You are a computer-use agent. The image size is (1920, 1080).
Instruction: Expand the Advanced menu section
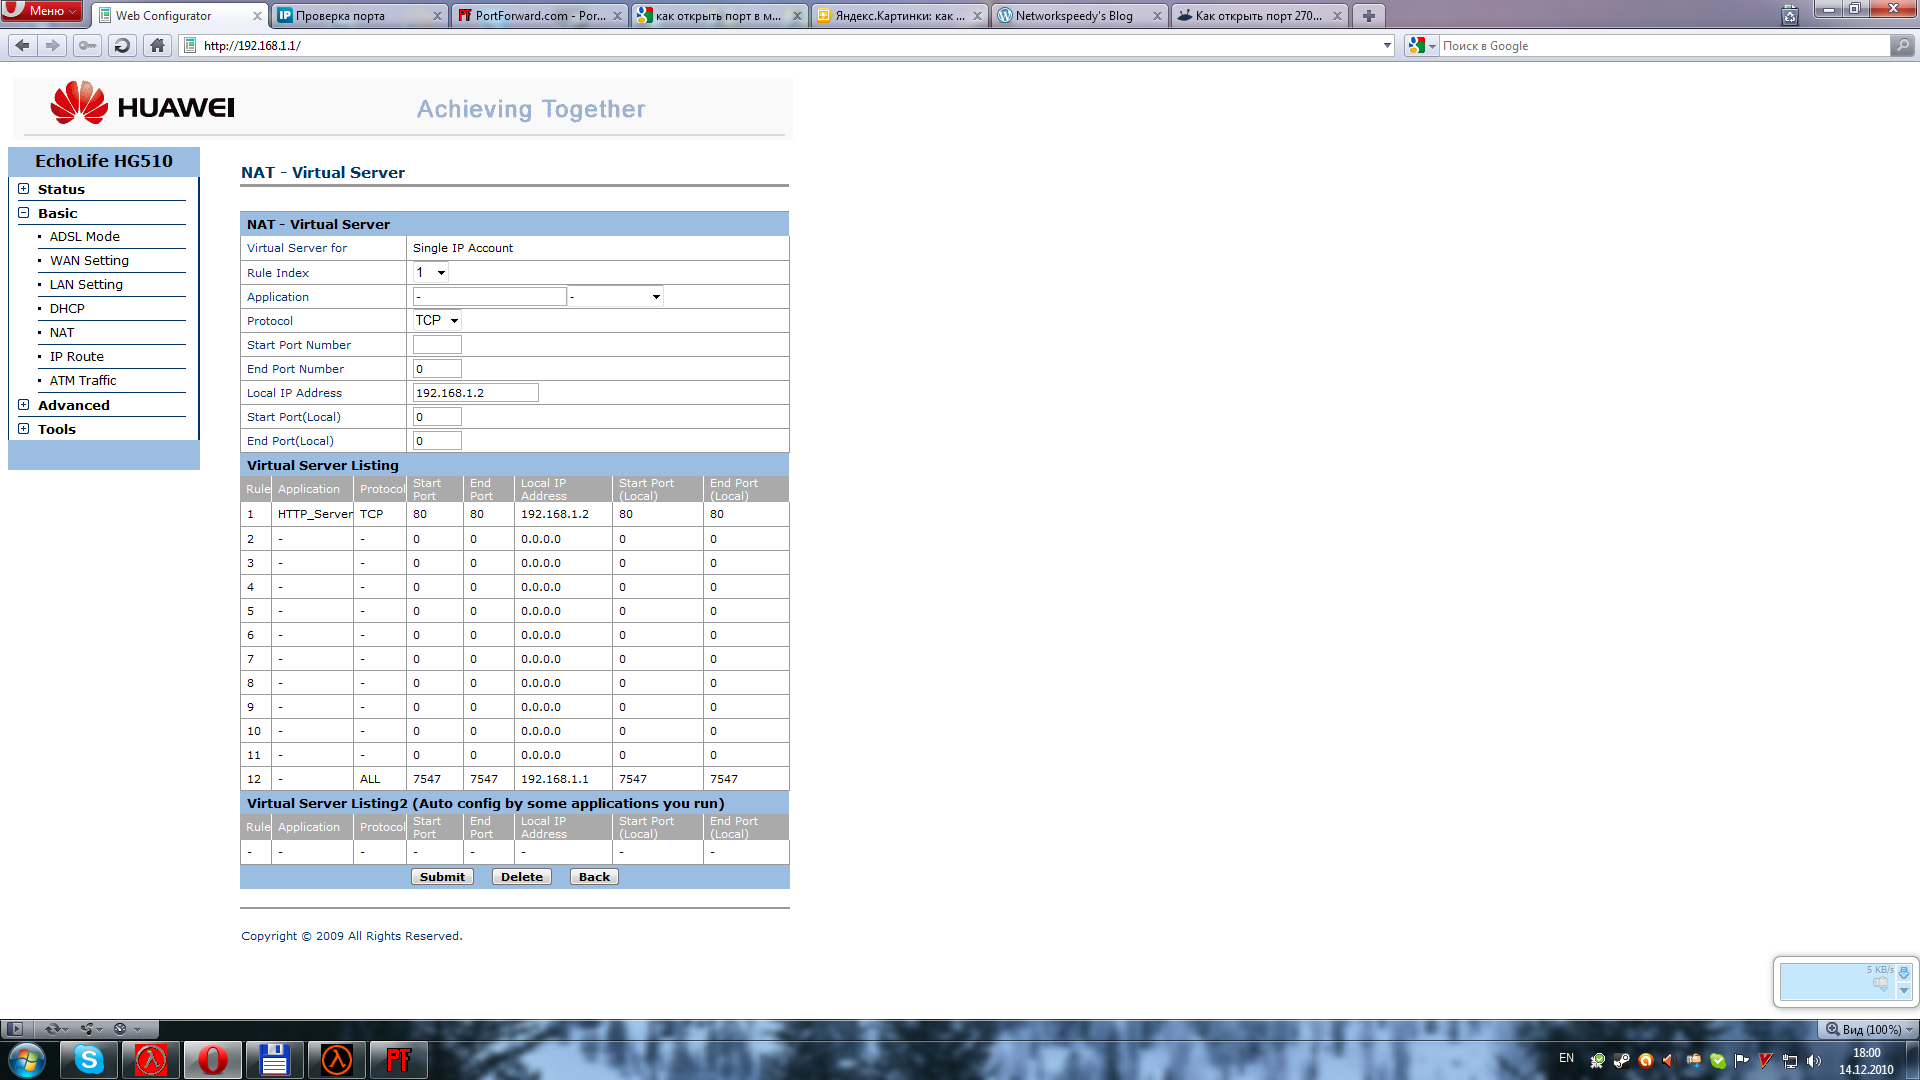coord(23,405)
